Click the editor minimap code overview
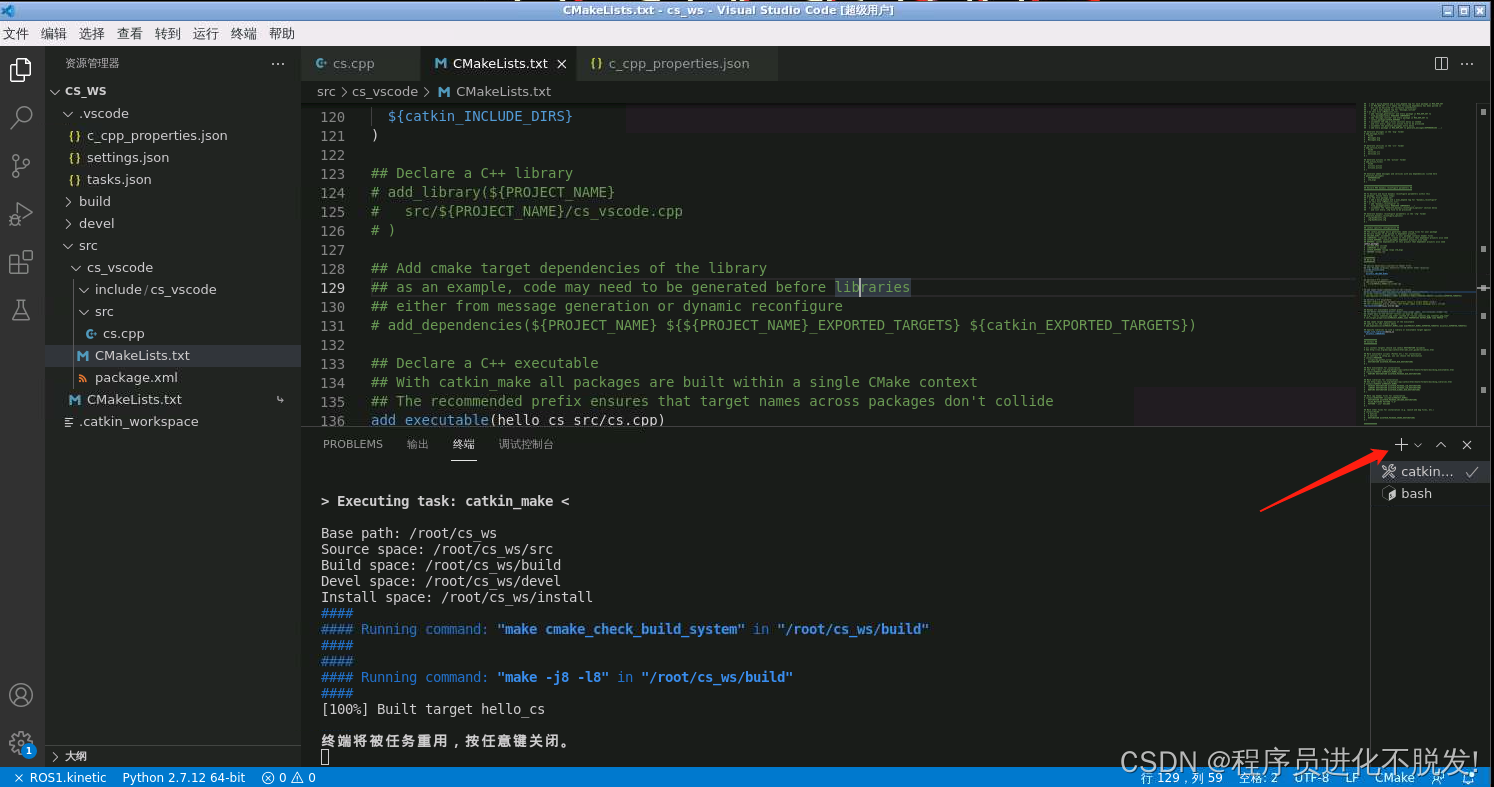Screen dimensions: 1494x787 [1421, 262]
